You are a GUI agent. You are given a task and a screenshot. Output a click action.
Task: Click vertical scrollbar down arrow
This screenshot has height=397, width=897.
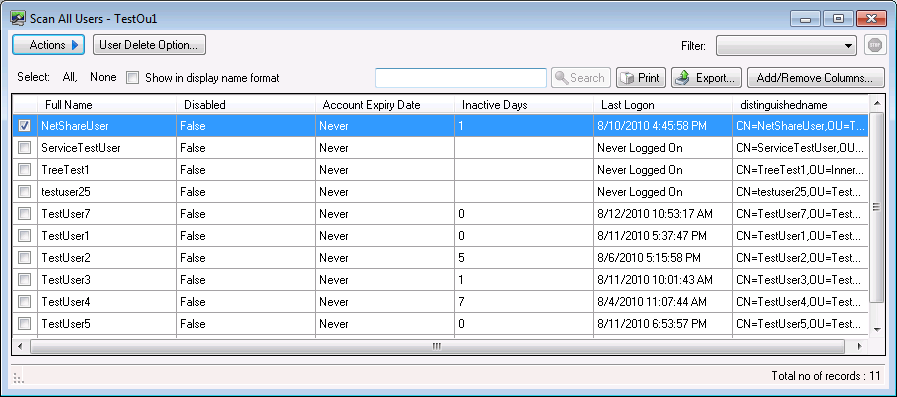[x=876, y=329]
